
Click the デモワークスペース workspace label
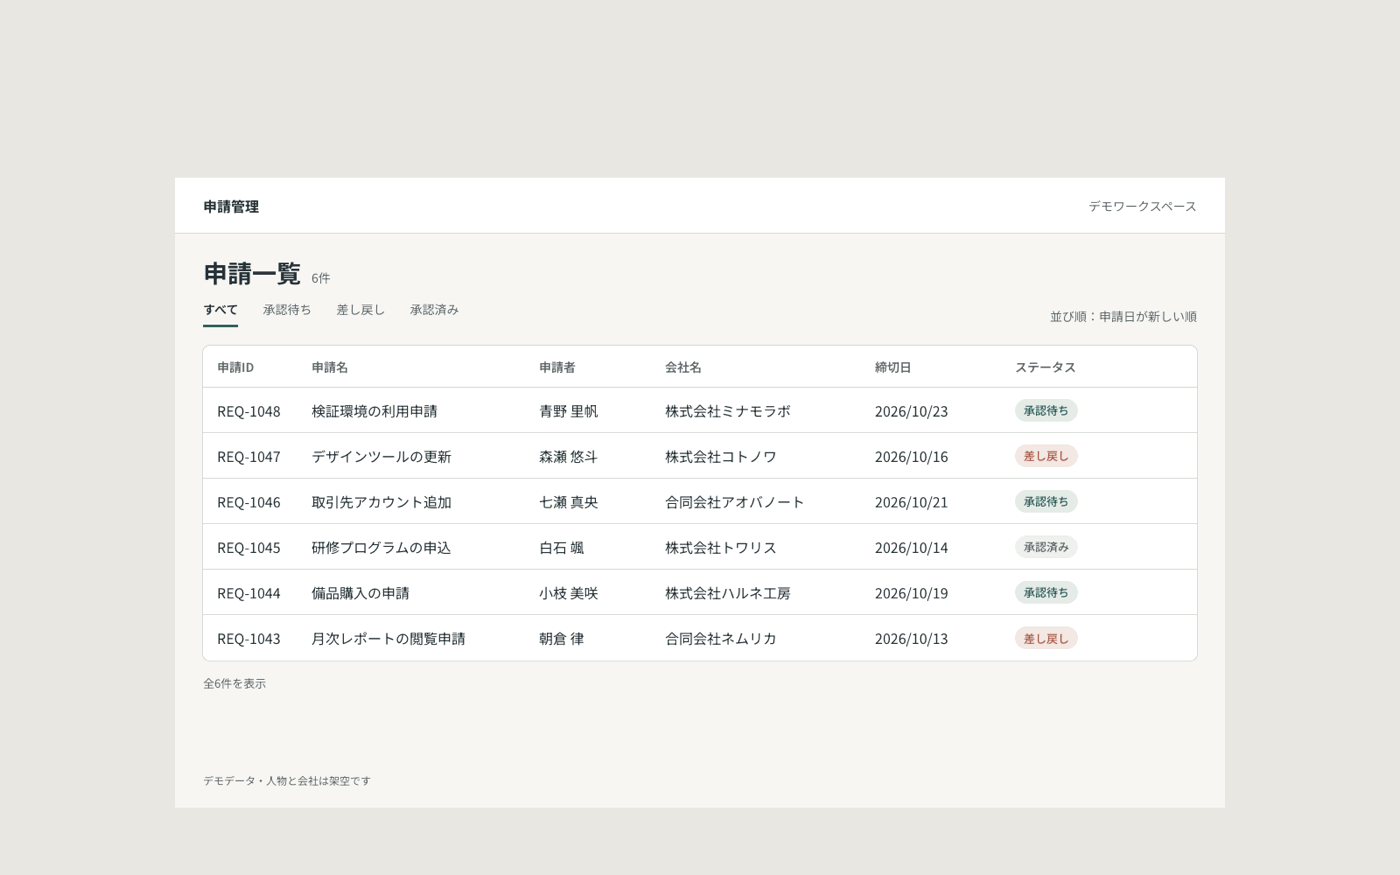[x=1142, y=206]
